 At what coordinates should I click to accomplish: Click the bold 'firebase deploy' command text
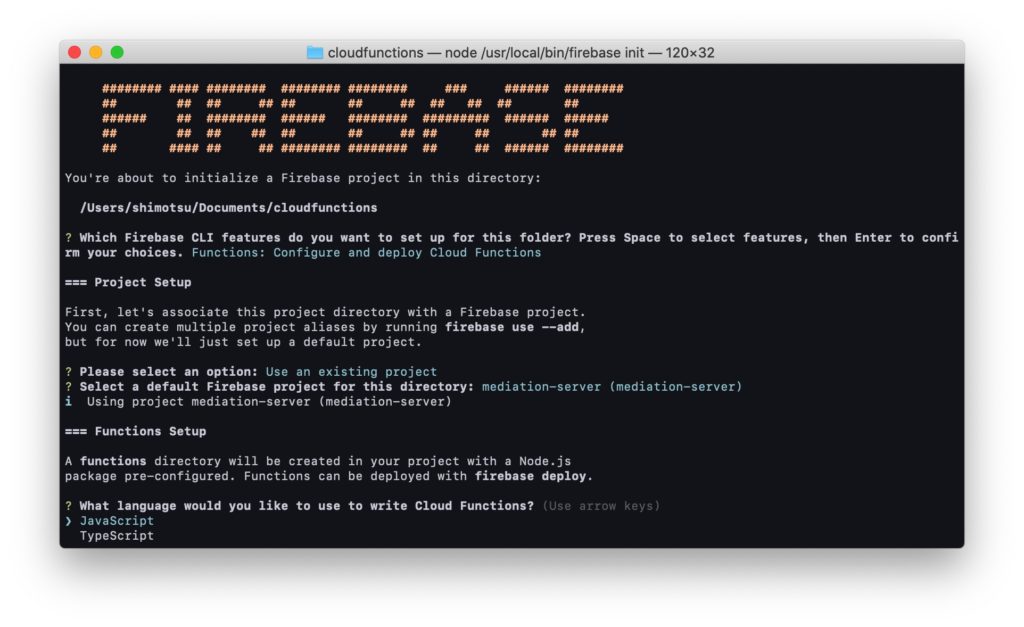click(530, 476)
